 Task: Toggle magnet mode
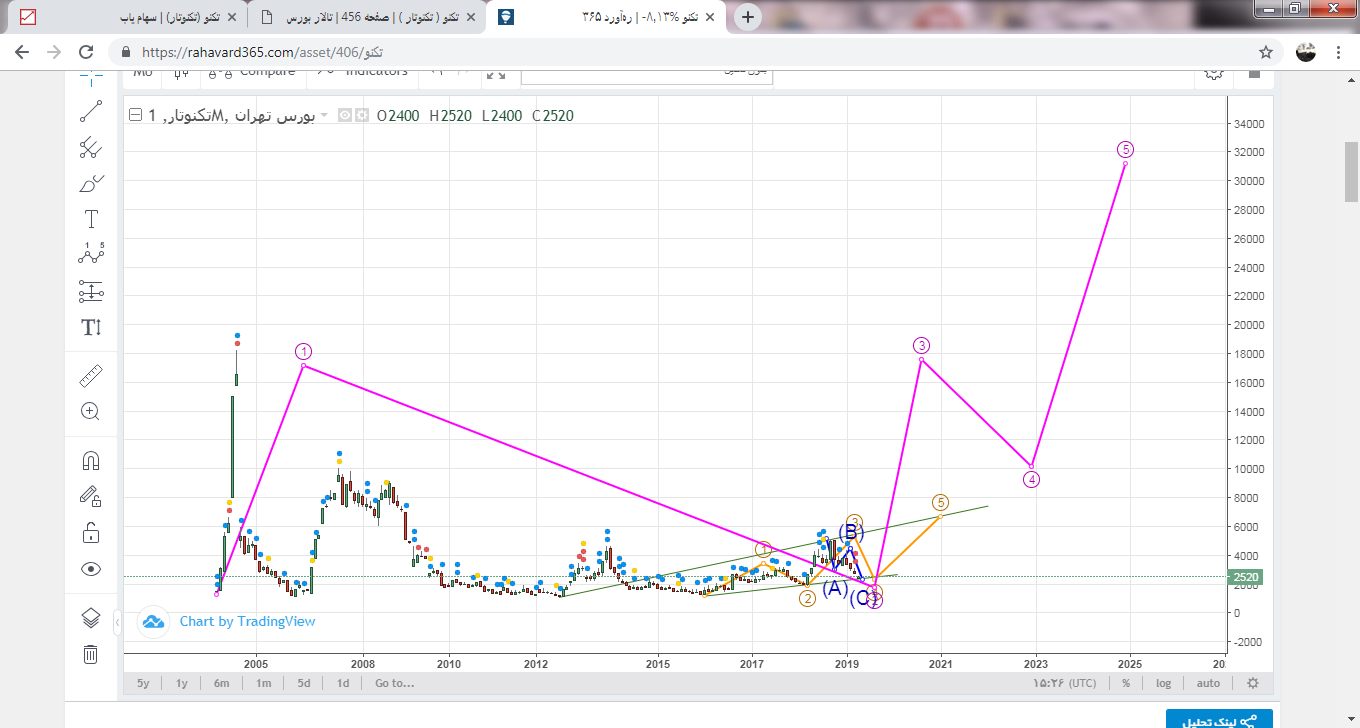[x=91, y=460]
